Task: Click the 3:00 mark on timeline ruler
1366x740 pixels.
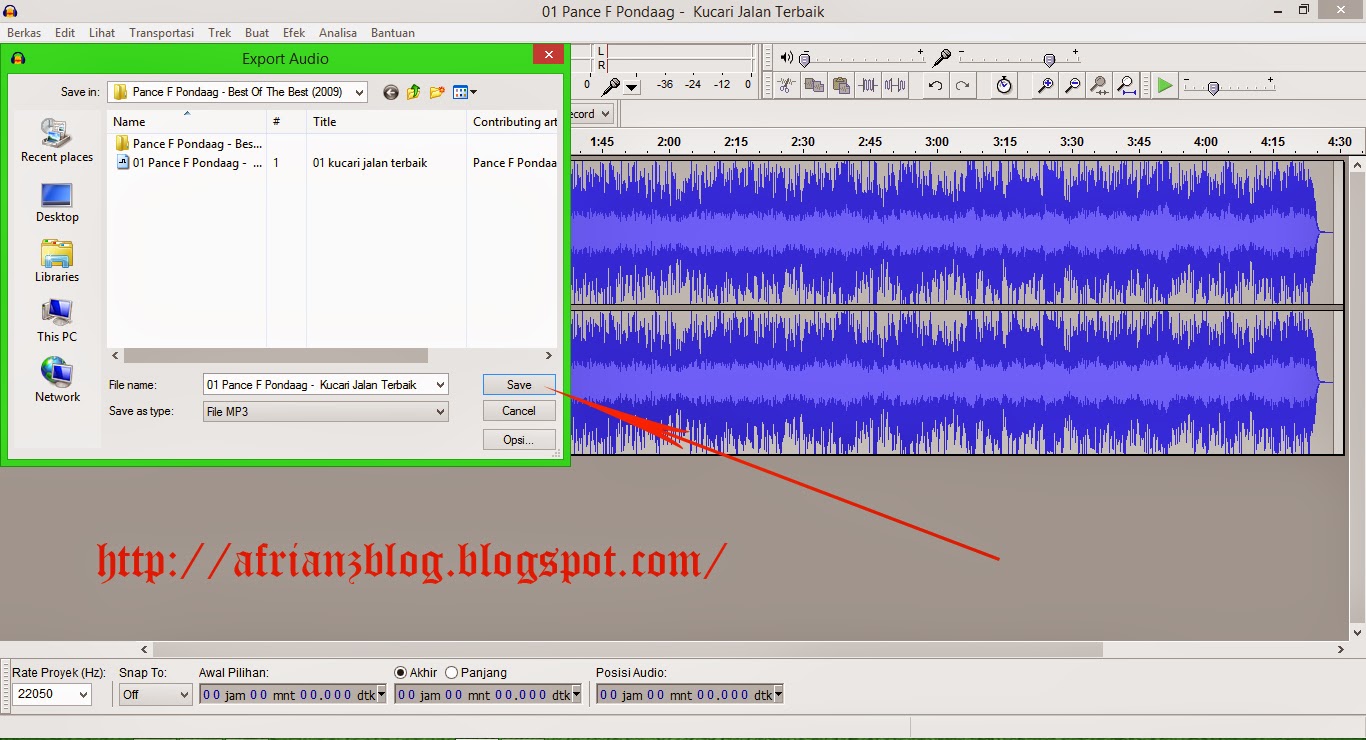Action: coord(937,142)
